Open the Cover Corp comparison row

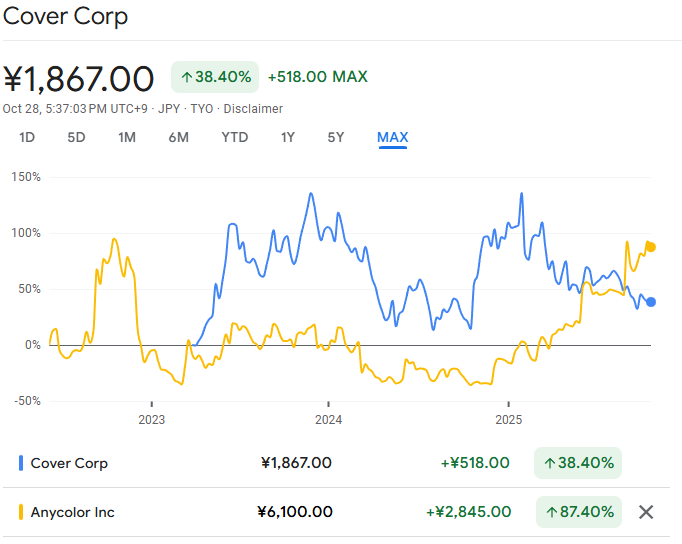tap(336, 463)
